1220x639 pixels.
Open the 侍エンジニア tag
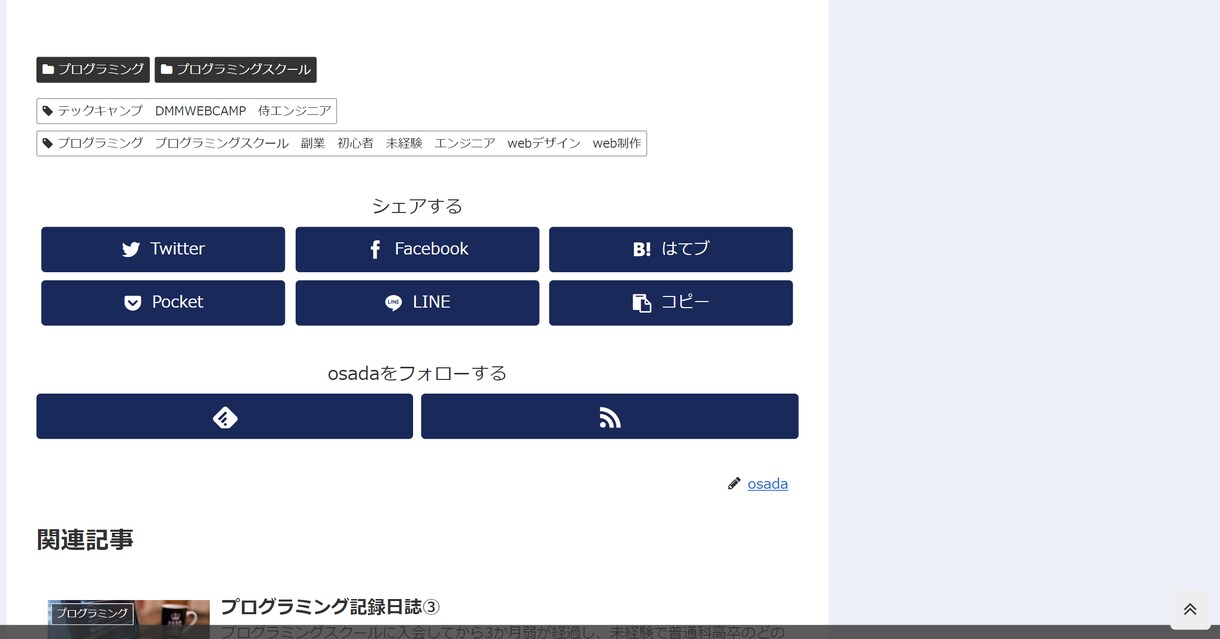pyautogui.click(x=294, y=111)
